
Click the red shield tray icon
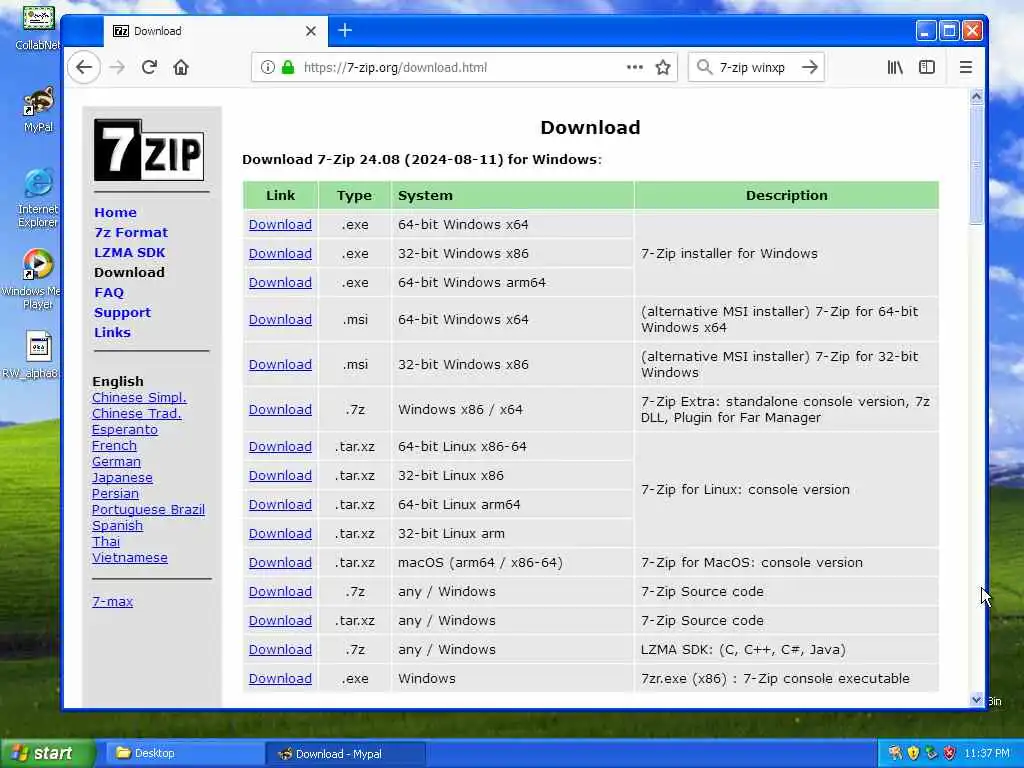(x=950, y=754)
